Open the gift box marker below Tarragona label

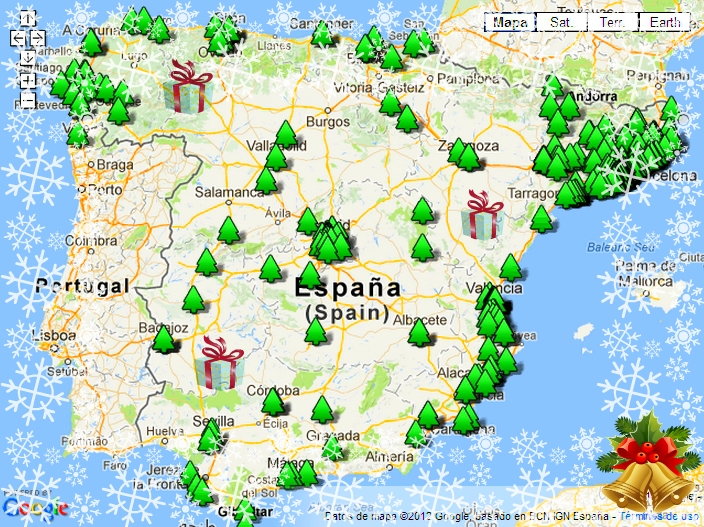[x=482, y=215]
